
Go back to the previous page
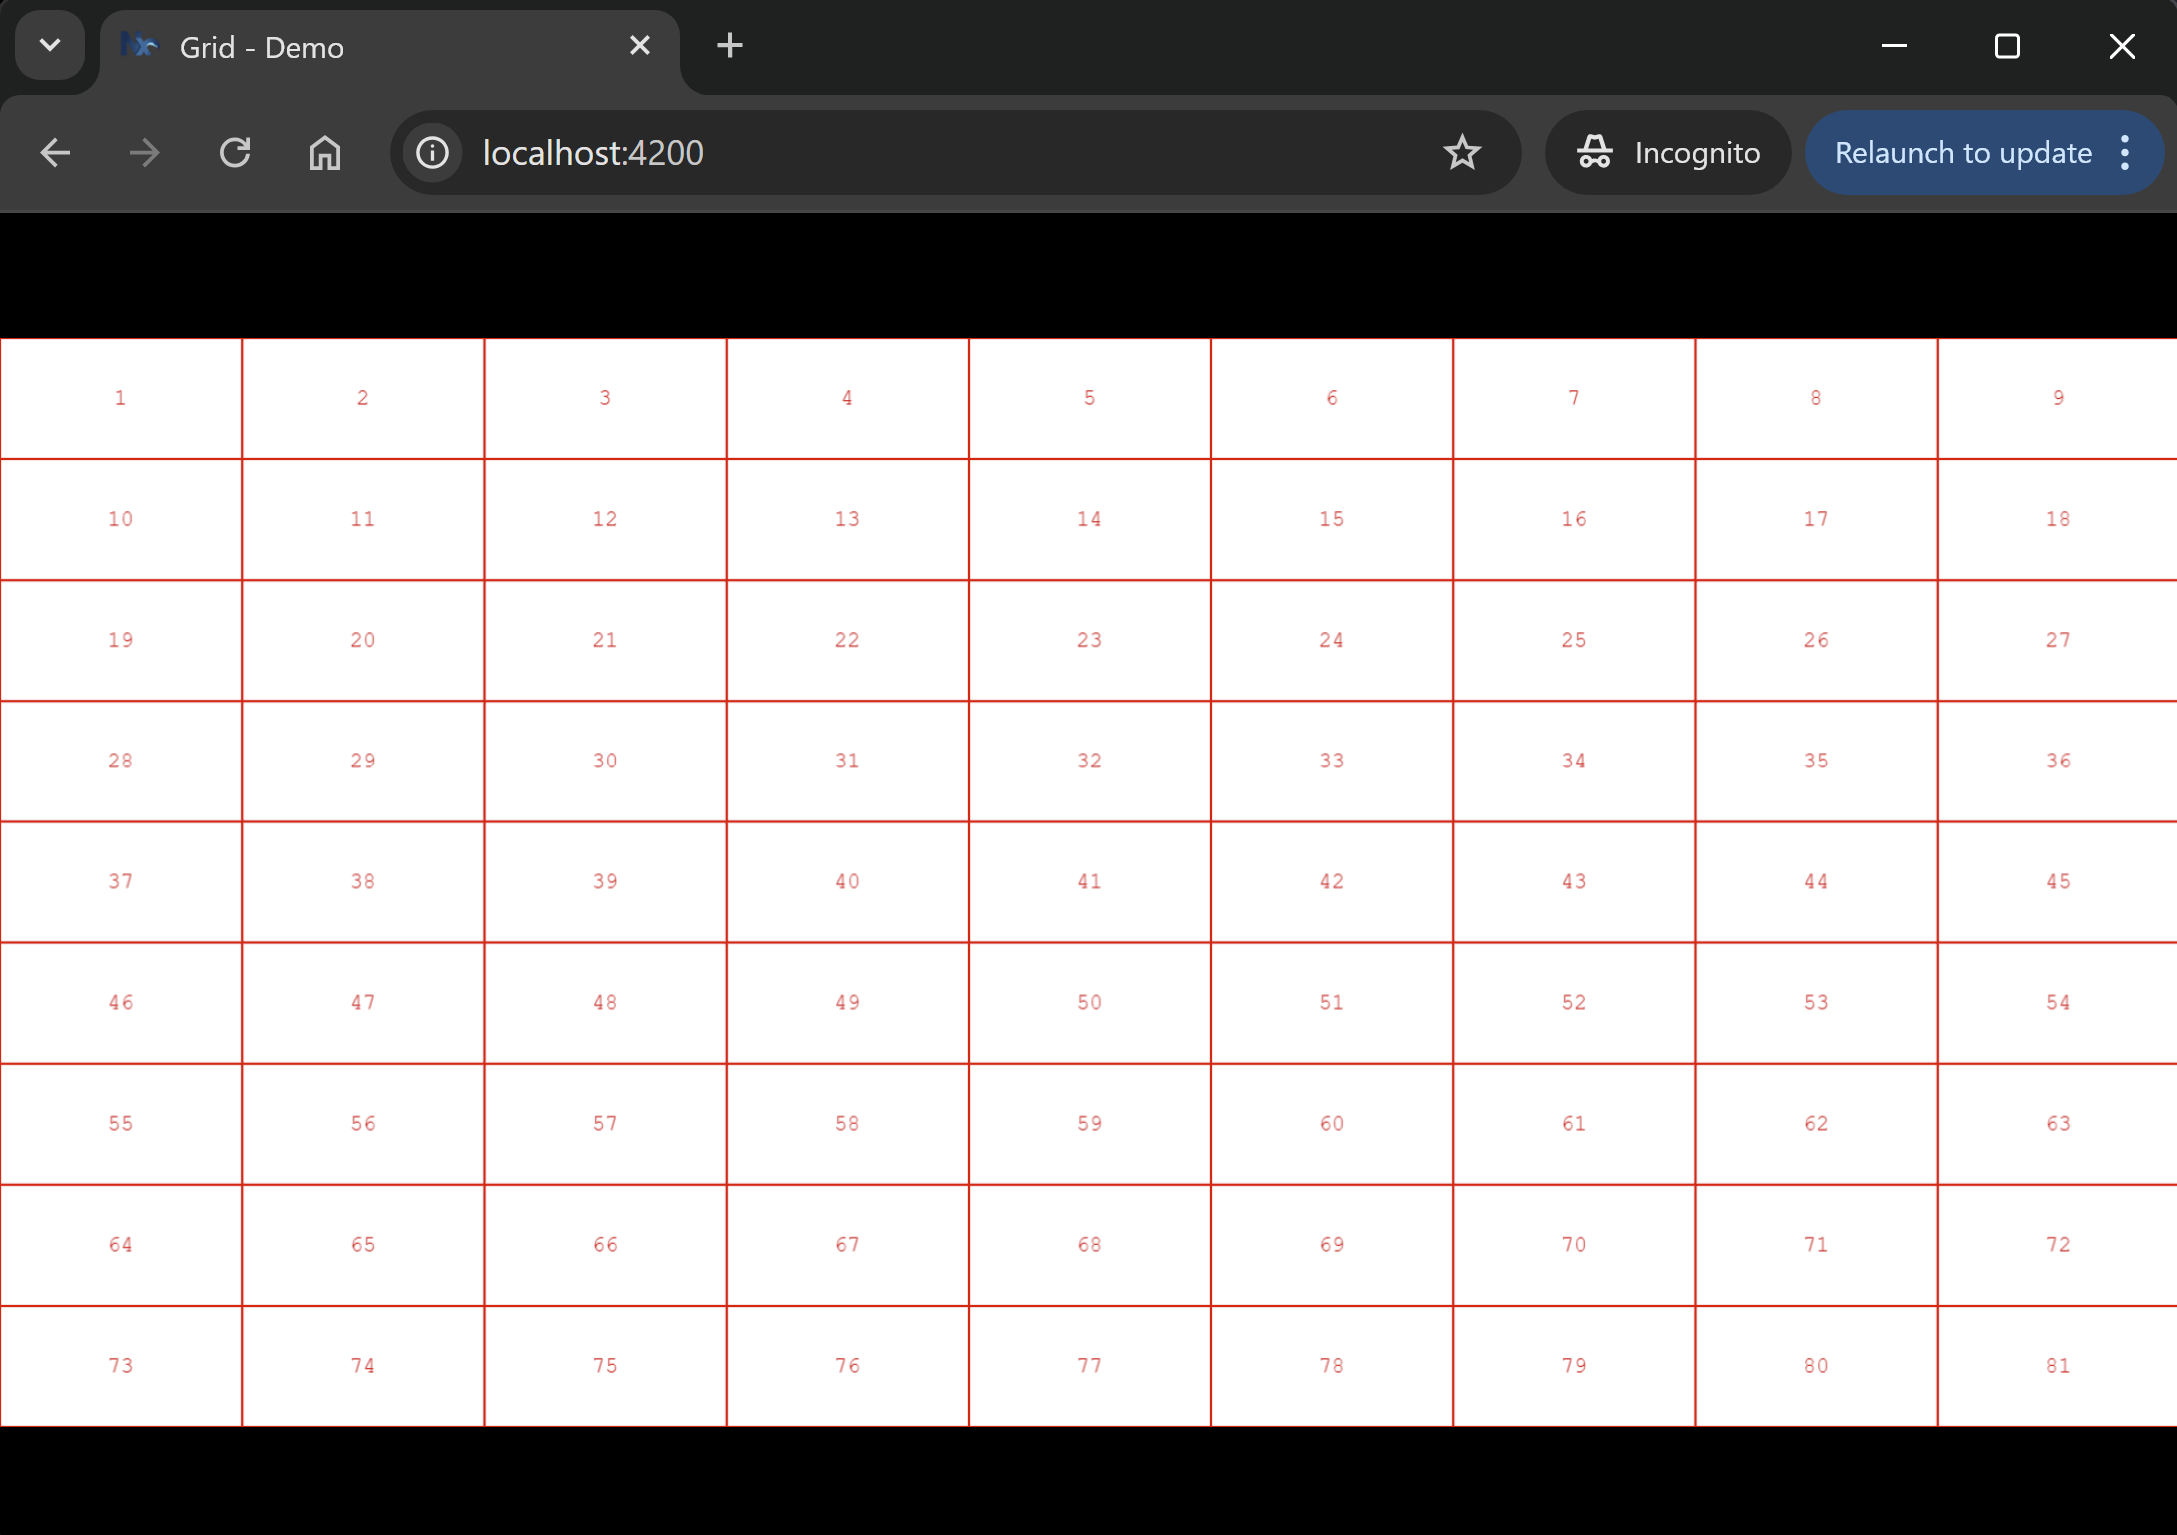click(55, 153)
